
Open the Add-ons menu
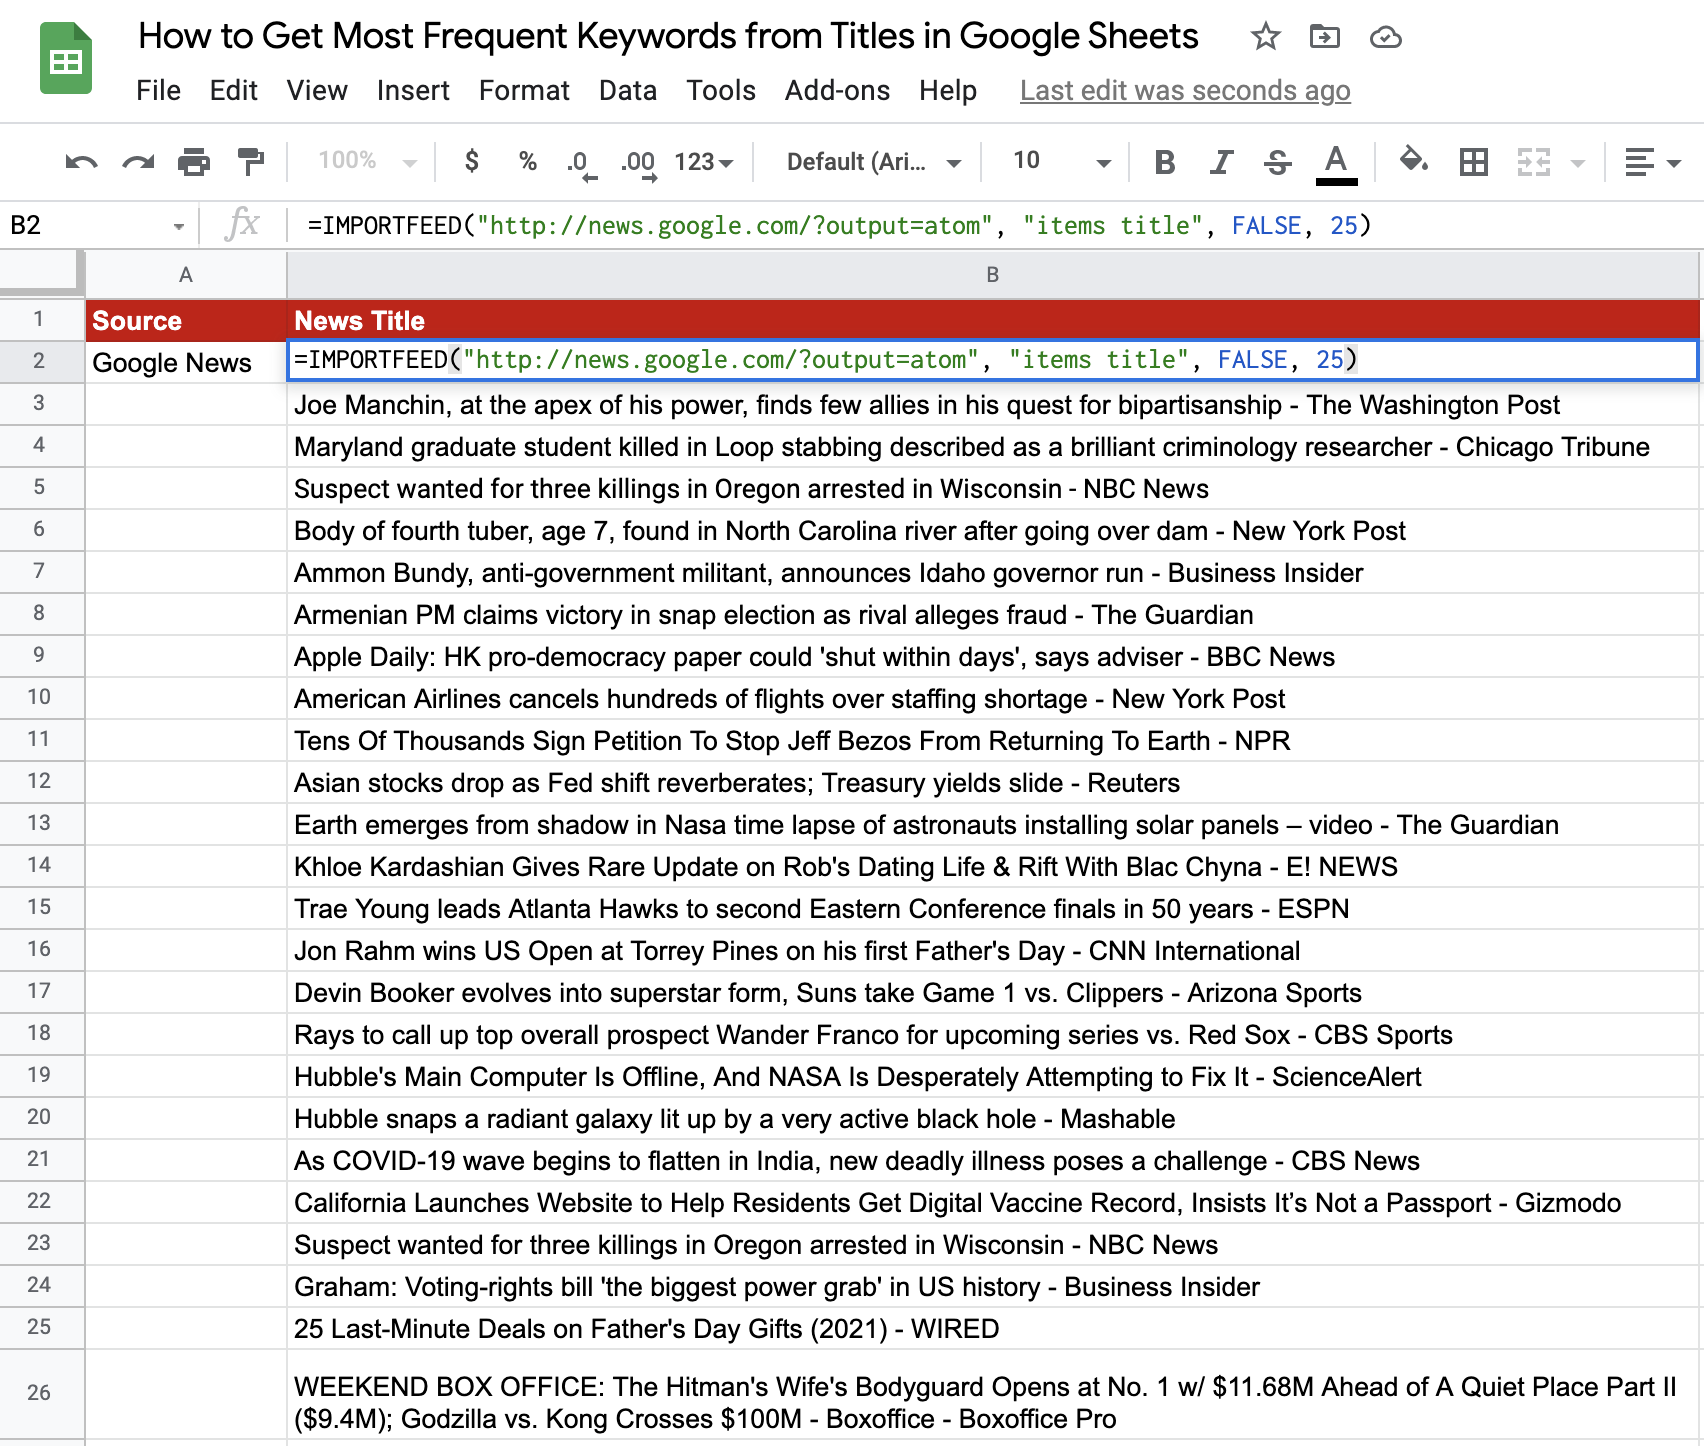[837, 91]
